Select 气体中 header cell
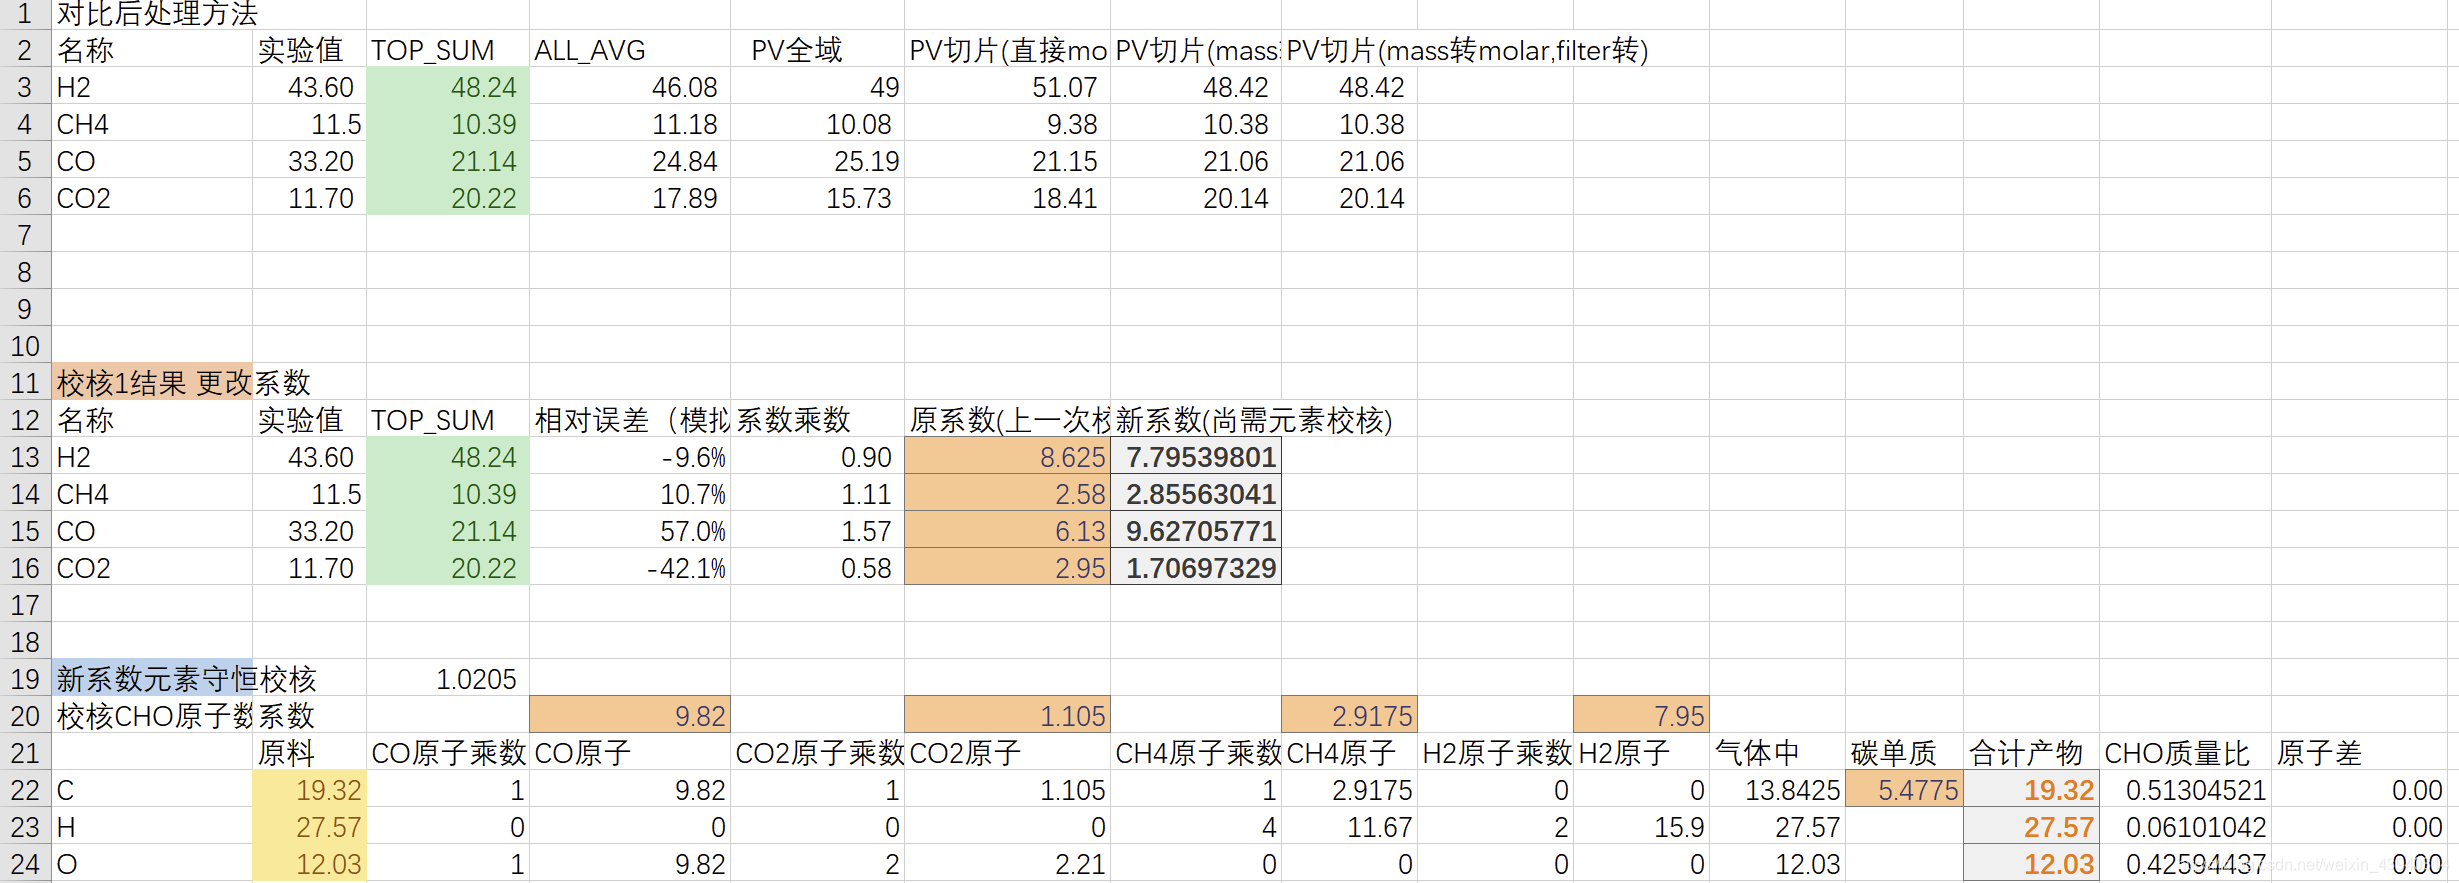 pos(1777,752)
